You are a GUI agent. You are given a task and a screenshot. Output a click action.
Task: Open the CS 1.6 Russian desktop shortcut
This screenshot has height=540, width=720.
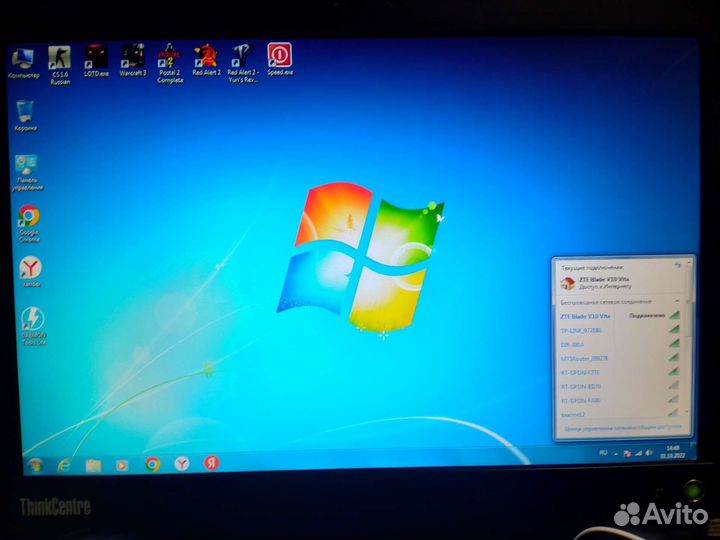point(59,58)
